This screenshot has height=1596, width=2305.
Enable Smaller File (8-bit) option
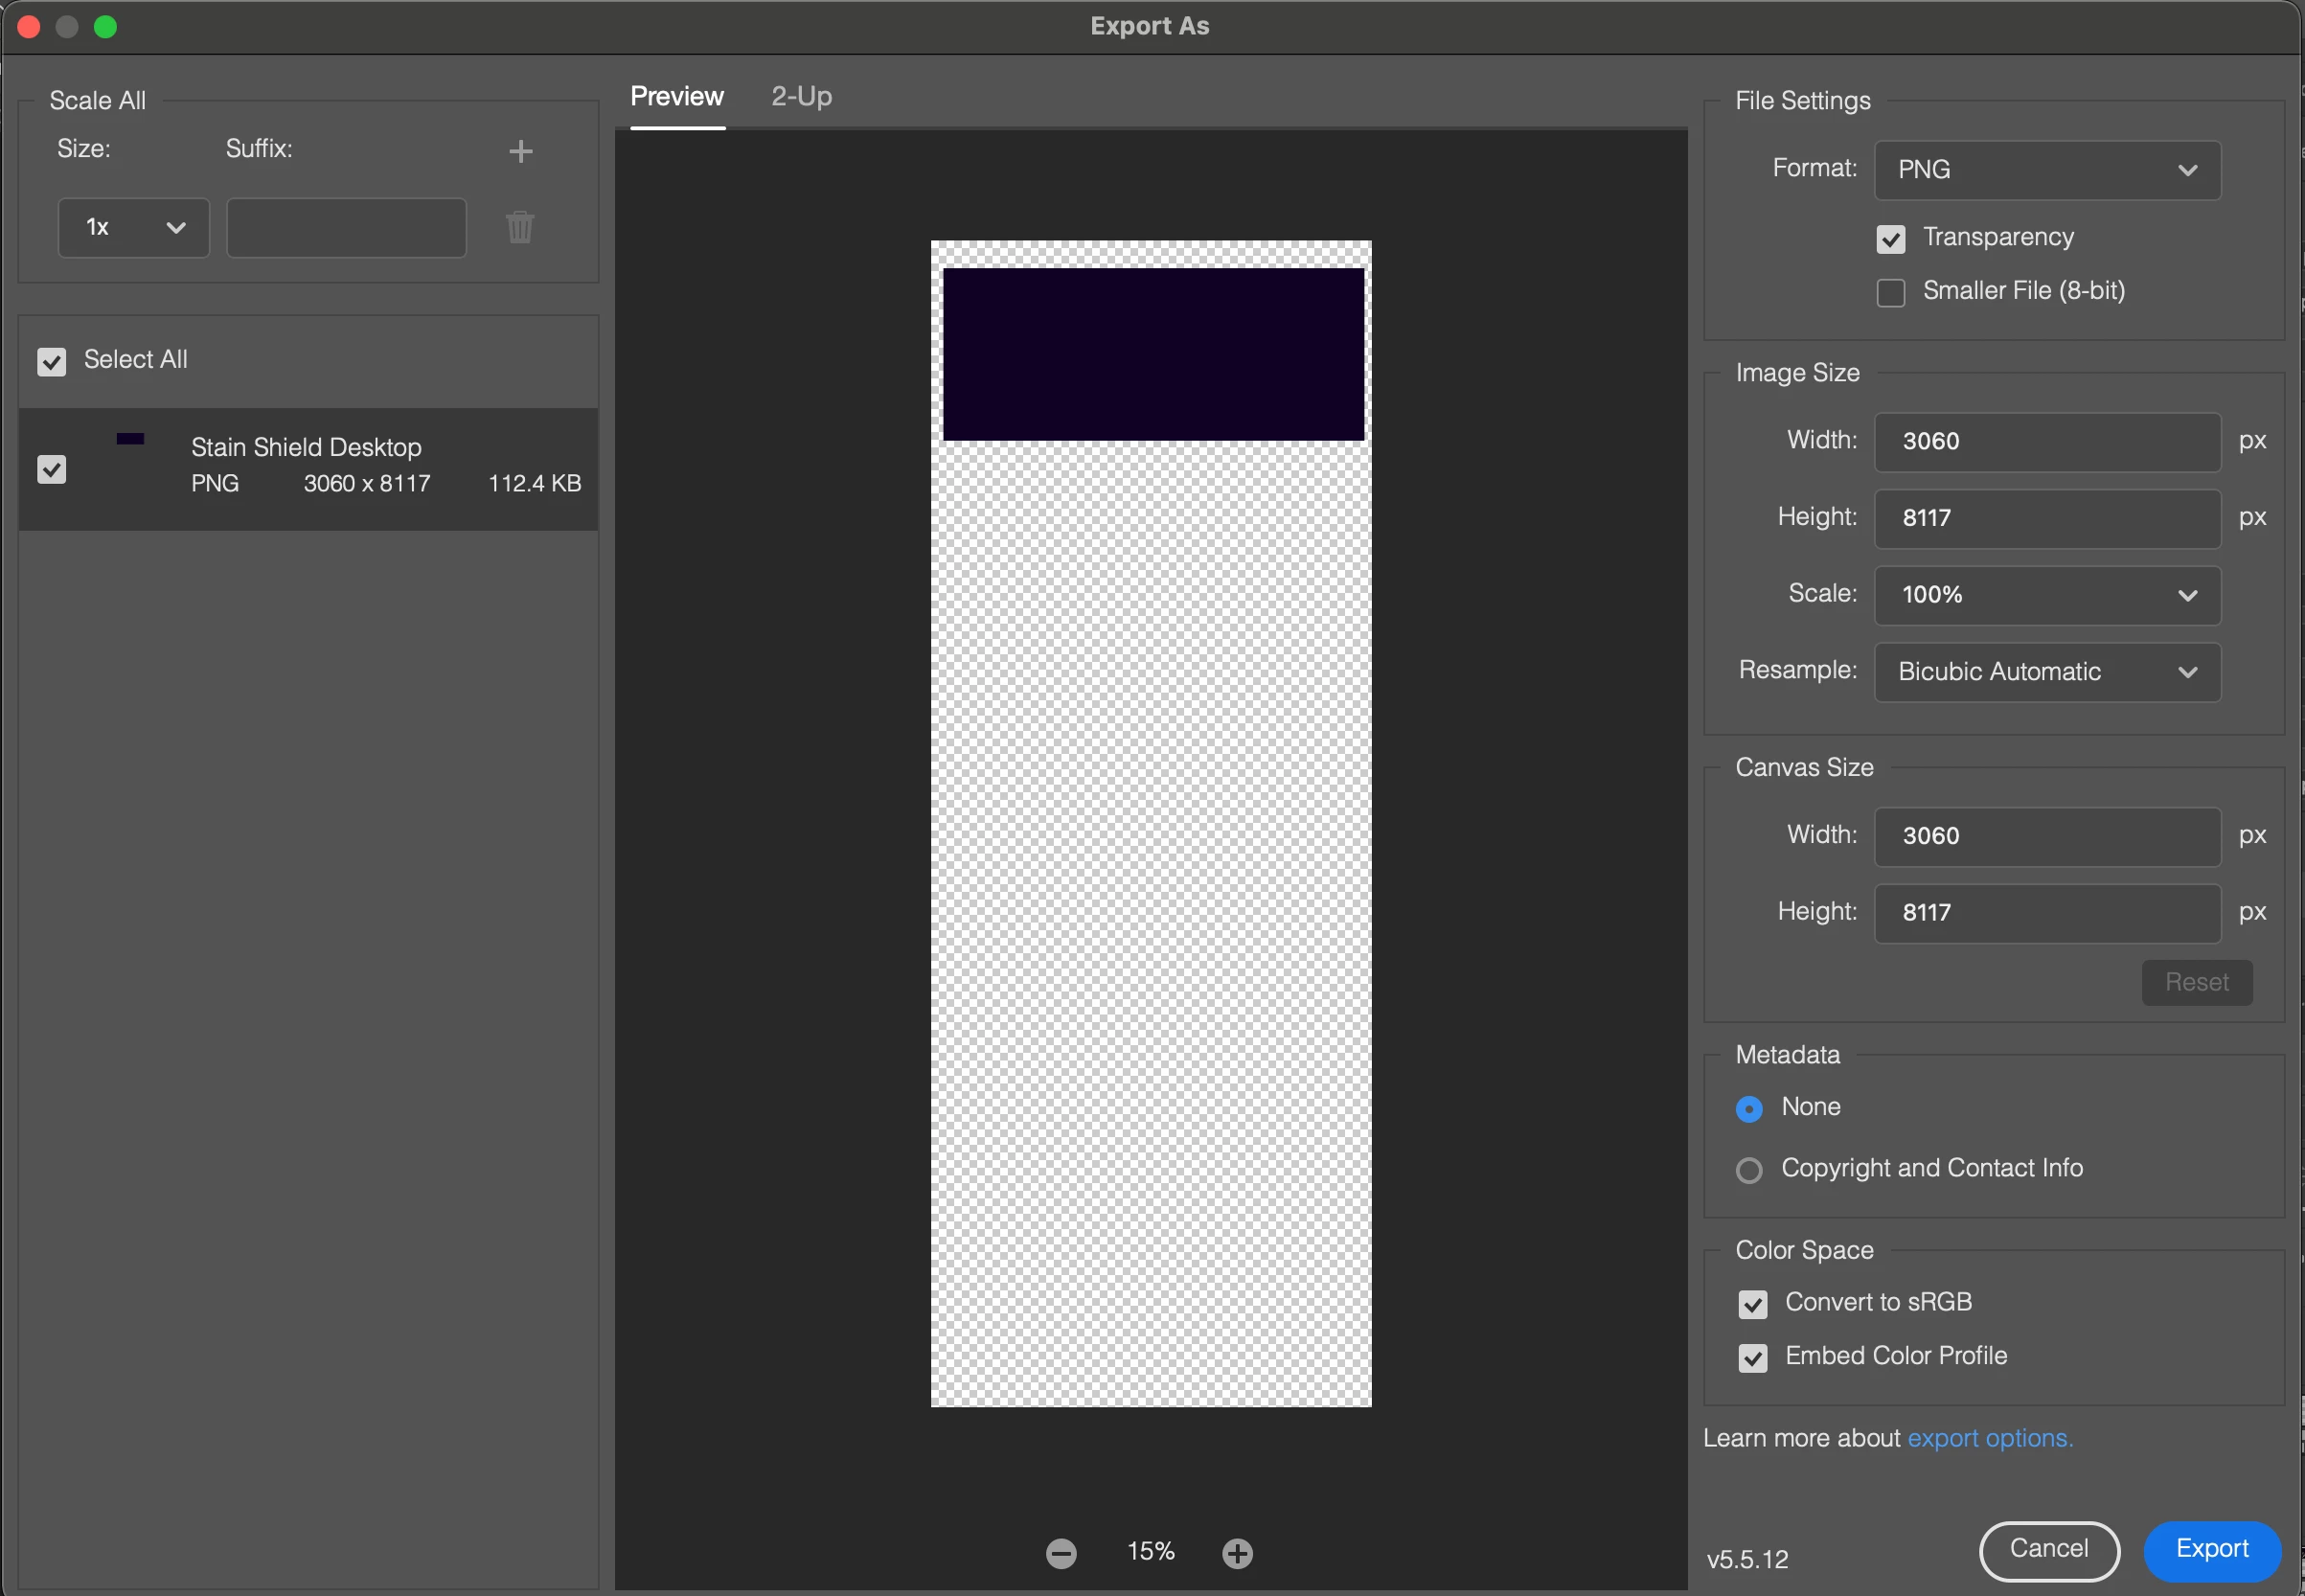pyautogui.click(x=1890, y=293)
